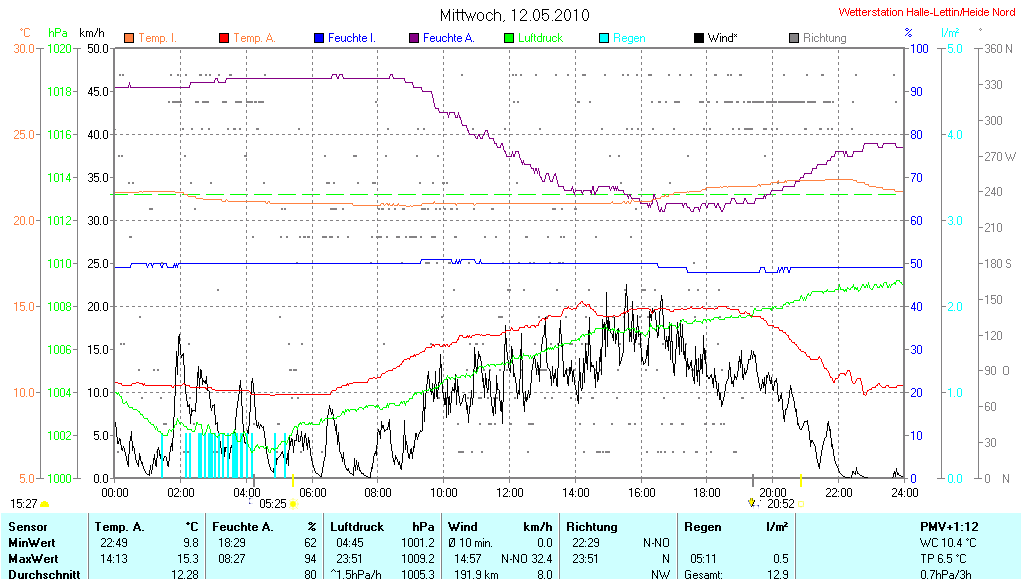Select the Luftdruck column header in table
The width and height of the screenshot is (1021, 579).
(356, 526)
